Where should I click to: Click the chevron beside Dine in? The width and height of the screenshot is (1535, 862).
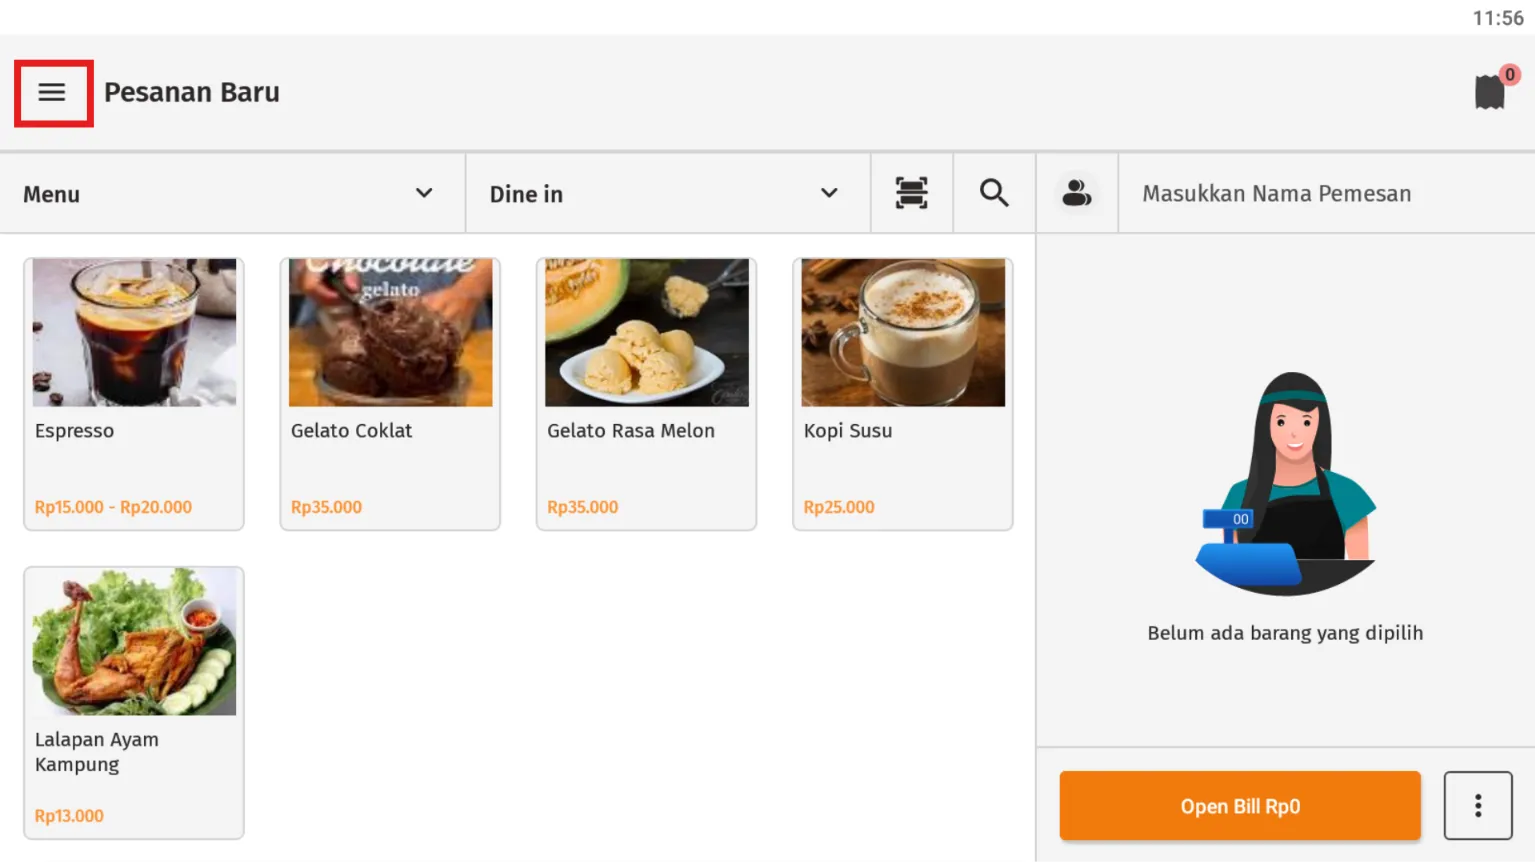pos(829,193)
